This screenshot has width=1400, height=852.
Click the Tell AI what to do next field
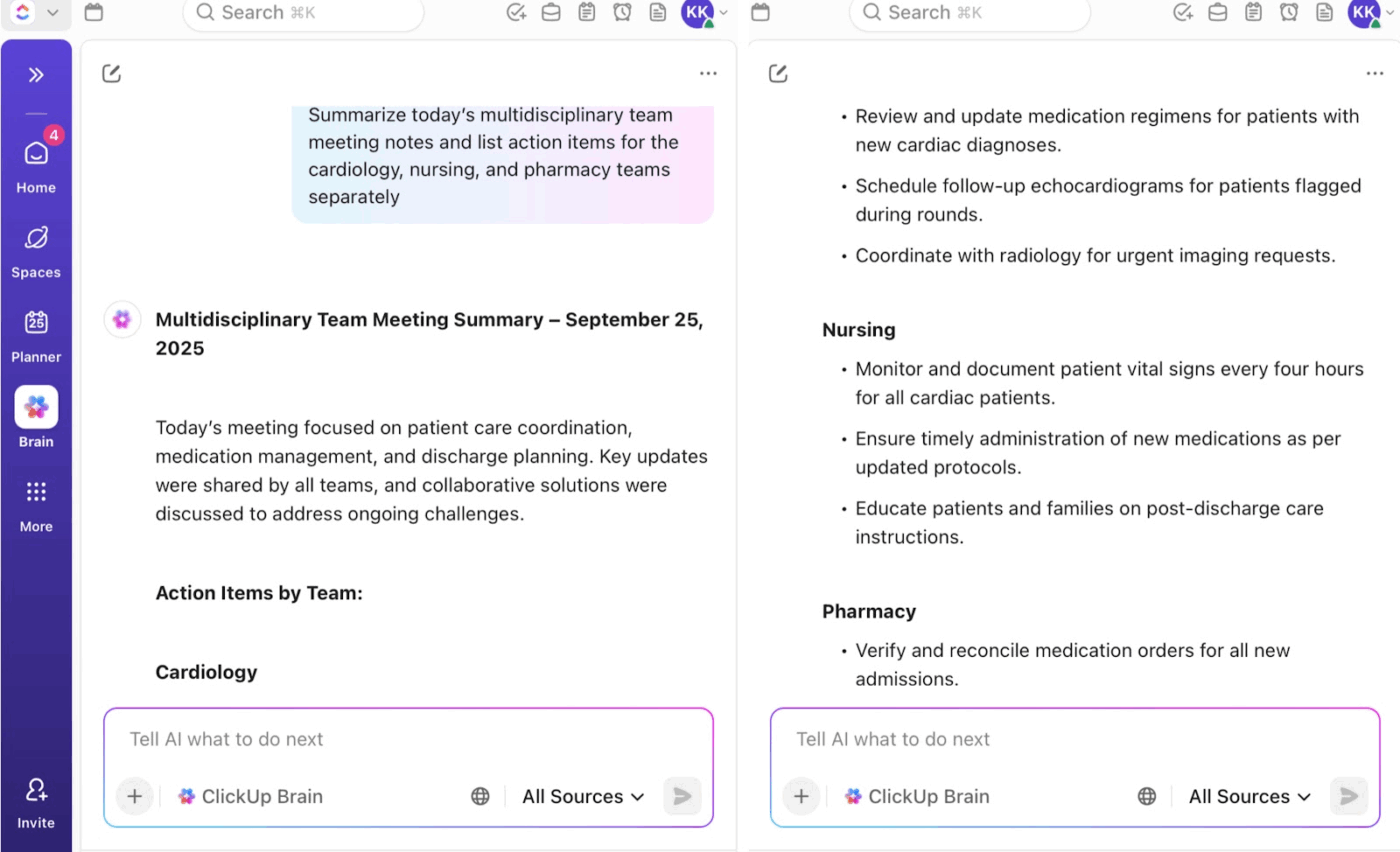pos(300,739)
